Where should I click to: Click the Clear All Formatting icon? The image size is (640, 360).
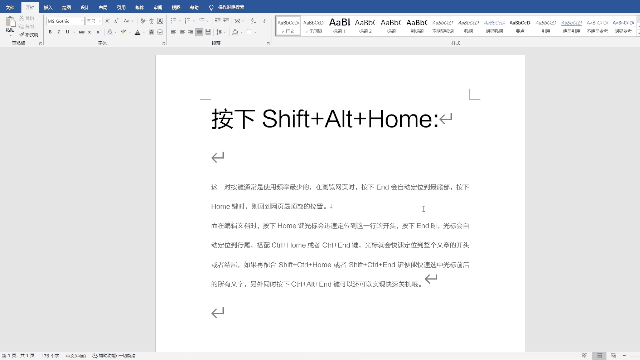[142, 21]
